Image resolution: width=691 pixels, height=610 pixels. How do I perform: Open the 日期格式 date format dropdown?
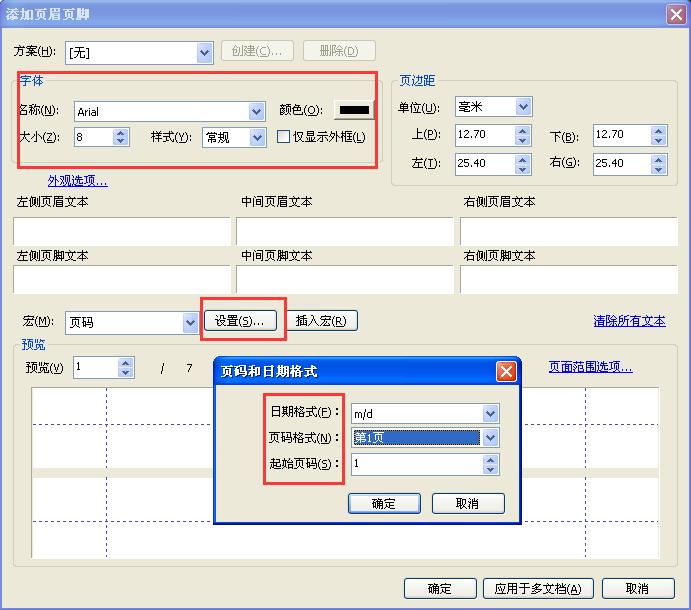point(490,413)
